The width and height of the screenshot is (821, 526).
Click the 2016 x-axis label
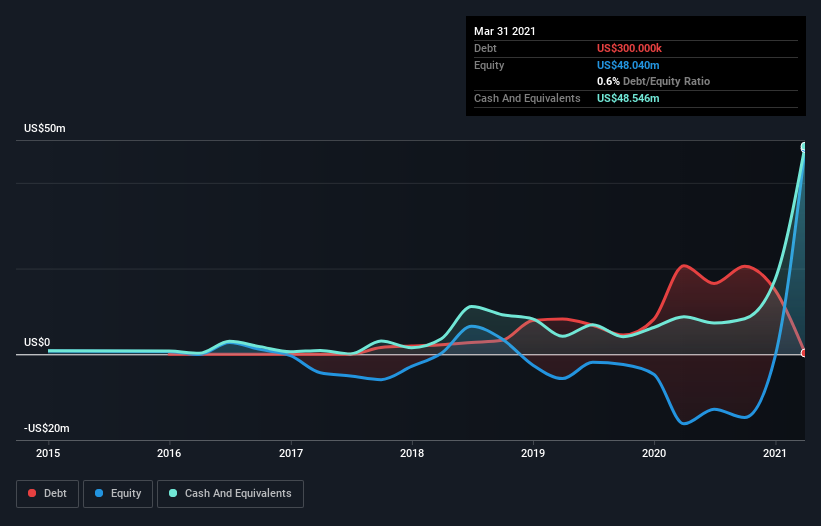pos(169,453)
